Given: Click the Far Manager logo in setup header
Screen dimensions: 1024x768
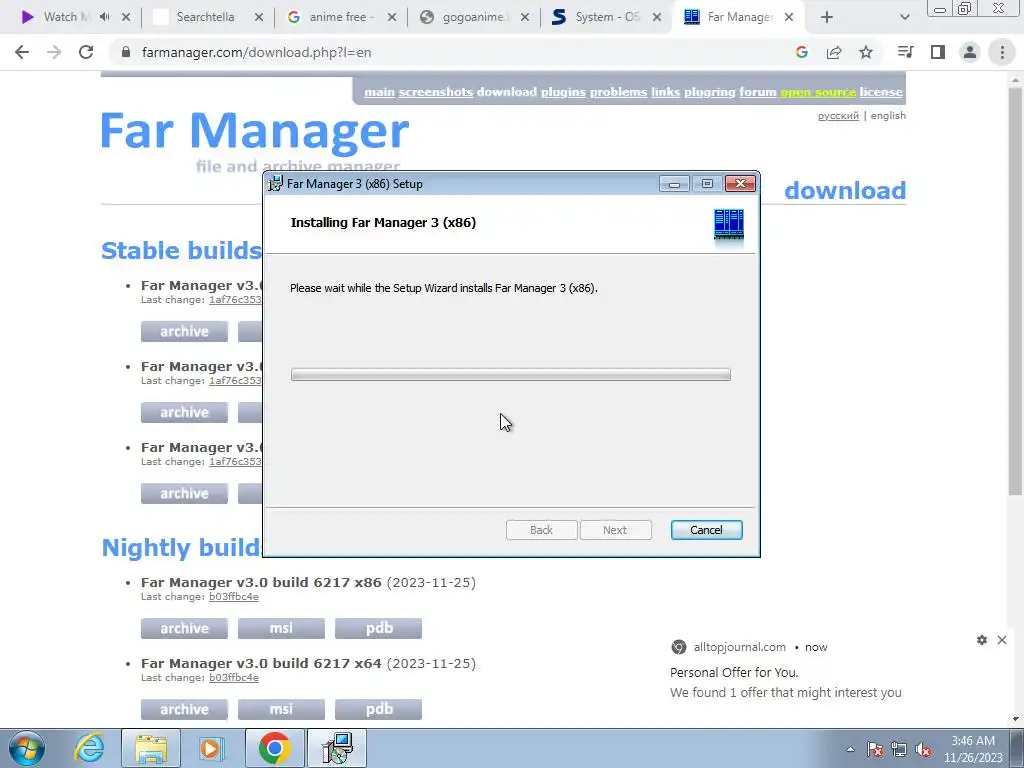Looking at the screenshot, I should (729, 225).
